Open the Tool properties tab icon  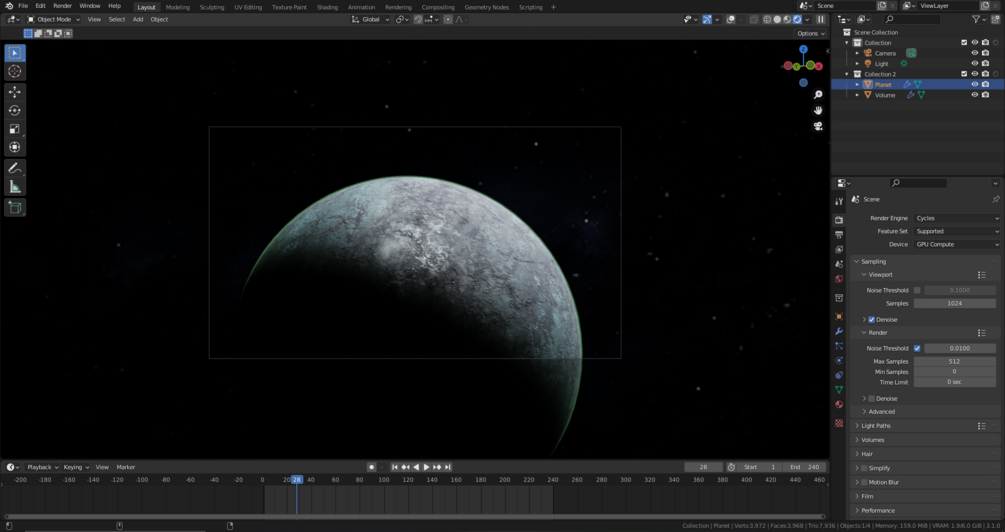tap(839, 201)
